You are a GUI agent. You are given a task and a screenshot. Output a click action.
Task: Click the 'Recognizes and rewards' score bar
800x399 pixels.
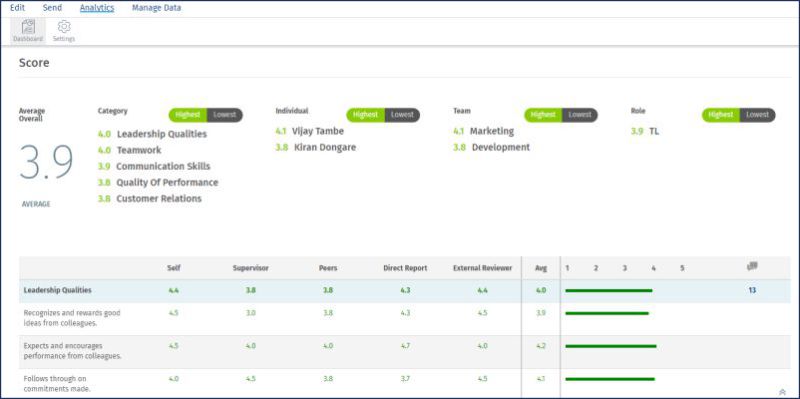(x=607, y=313)
